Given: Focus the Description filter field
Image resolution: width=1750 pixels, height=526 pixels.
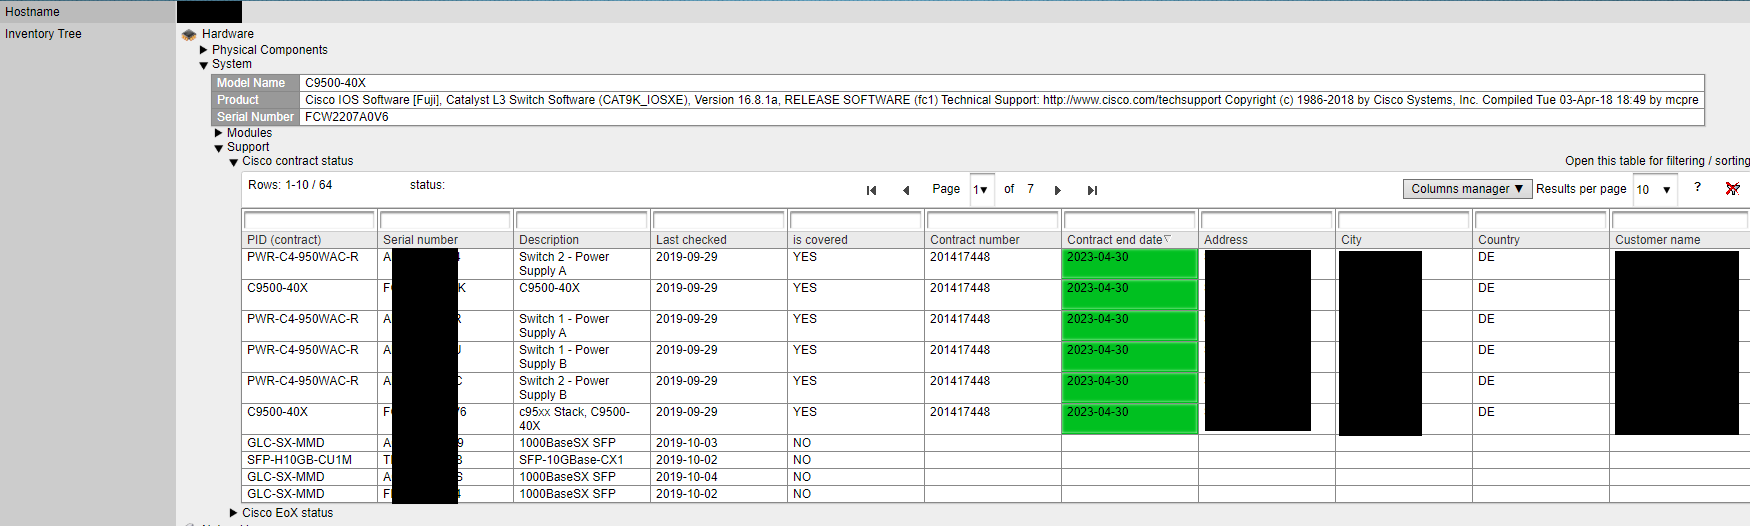Looking at the screenshot, I should pos(582,220).
